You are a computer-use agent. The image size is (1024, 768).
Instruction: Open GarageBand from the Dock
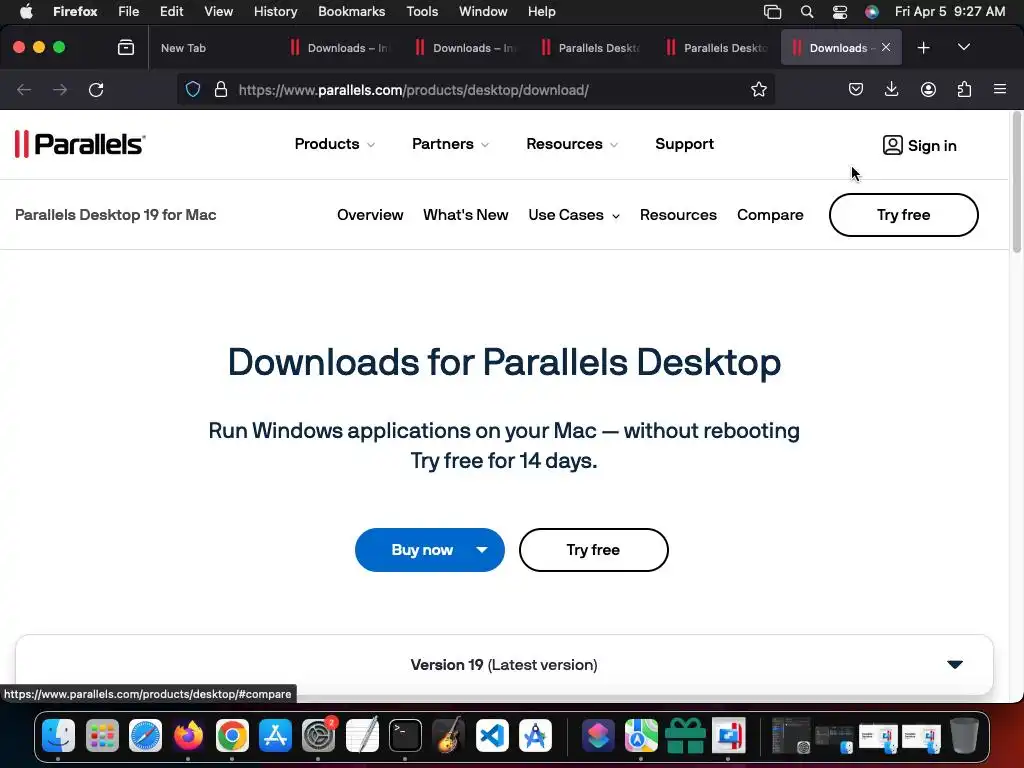[x=449, y=735]
